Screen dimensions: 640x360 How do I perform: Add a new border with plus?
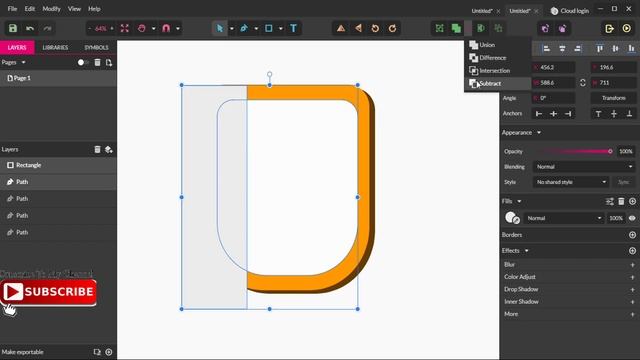pos(632,235)
